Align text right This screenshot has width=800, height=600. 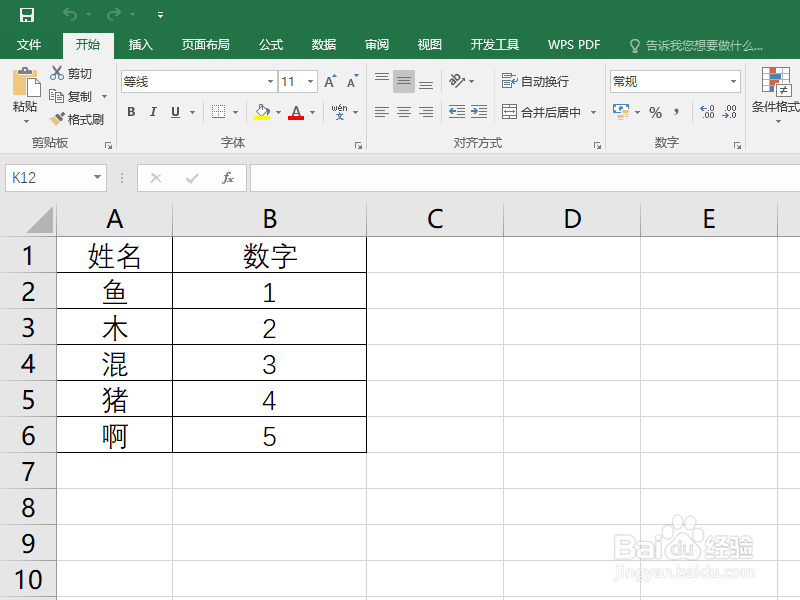[x=426, y=112]
